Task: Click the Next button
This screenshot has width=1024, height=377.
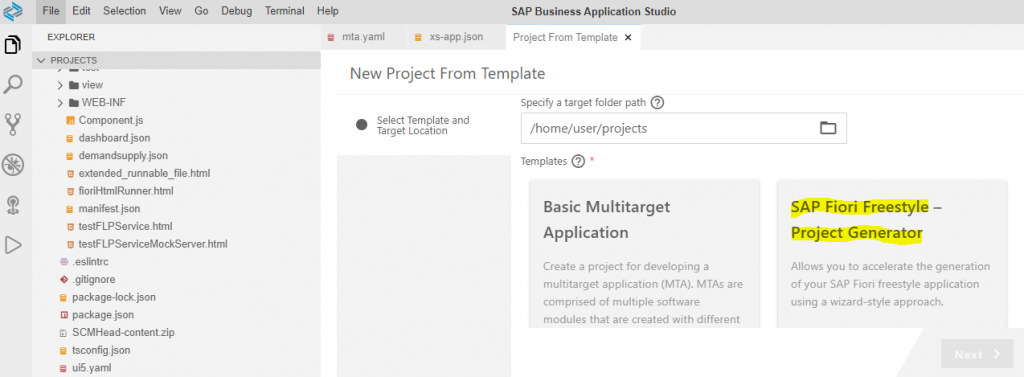Action: pos(977,354)
